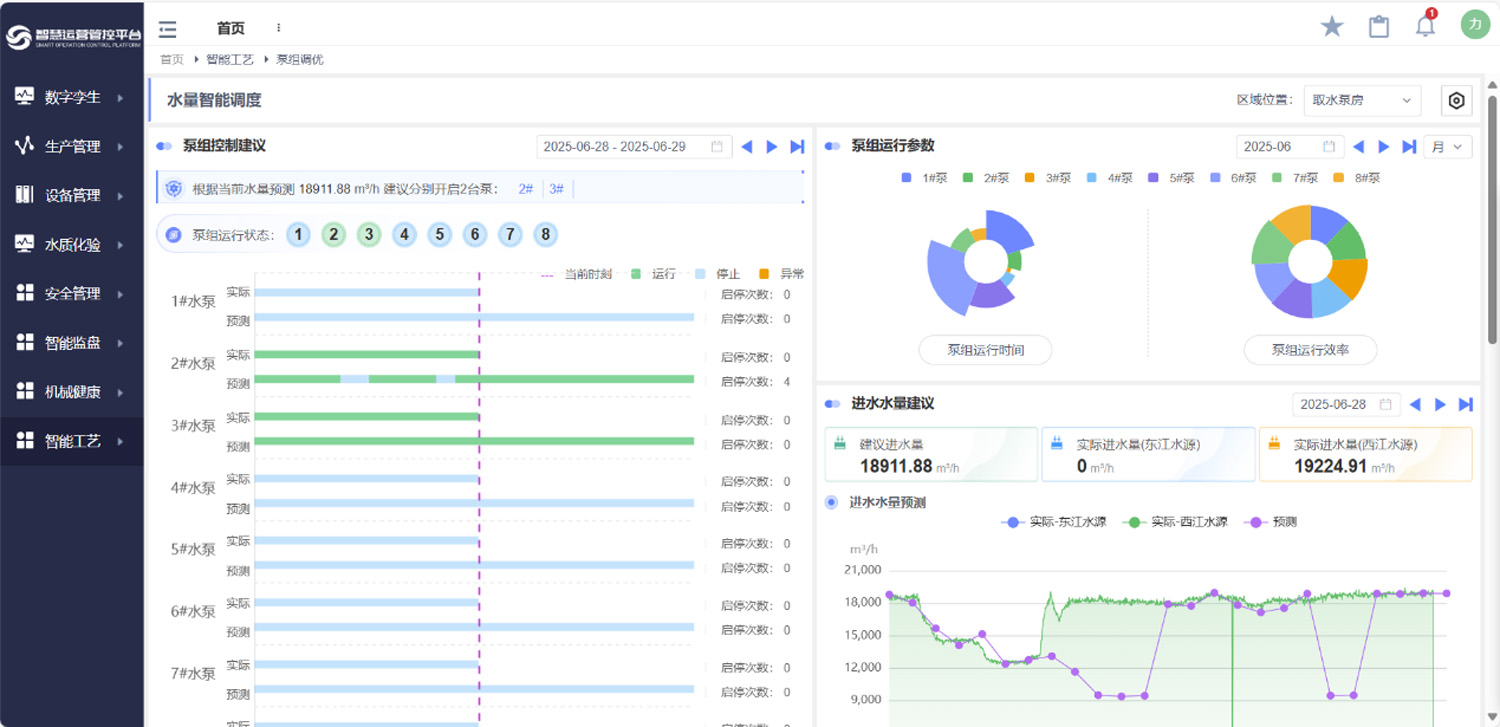Open 智能工艺 in the sidebar
This screenshot has height=727, width=1500.
(x=72, y=441)
